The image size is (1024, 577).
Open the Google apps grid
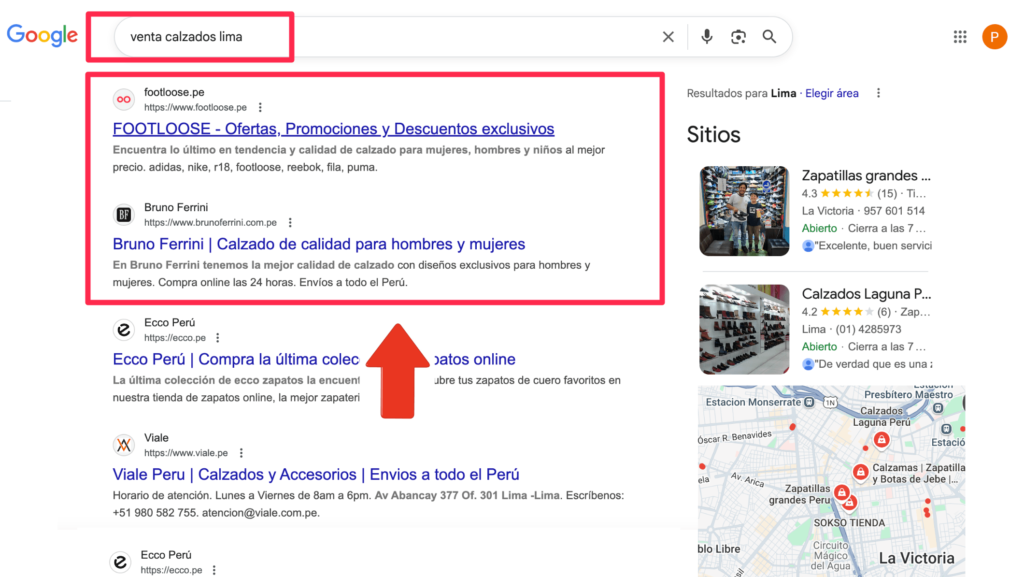960,37
